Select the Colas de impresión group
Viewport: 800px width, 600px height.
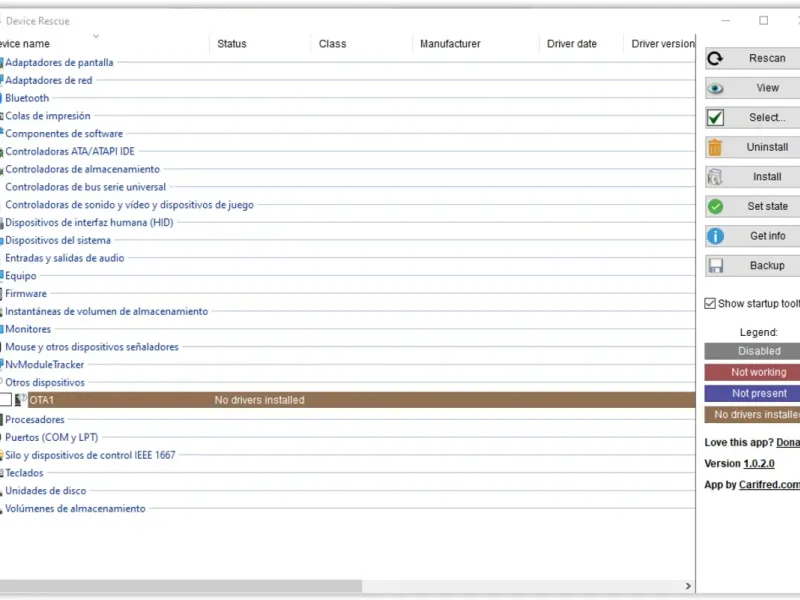[47, 116]
